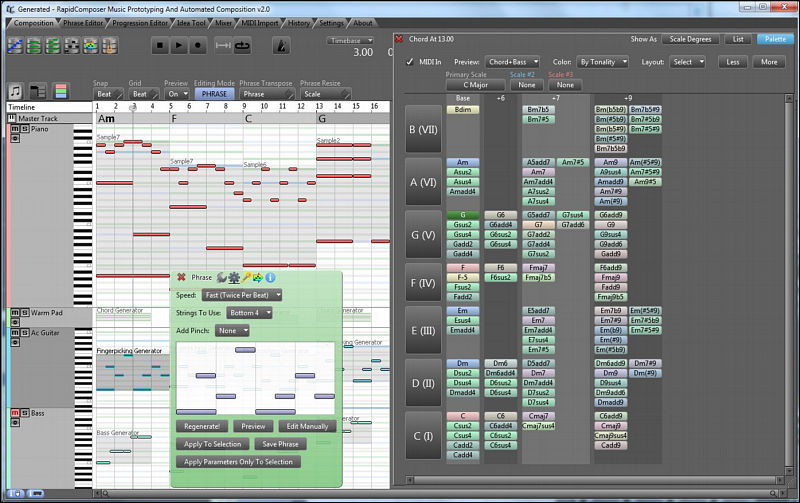Image resolution: width=800 pixels, height=503 pixels.
Task: Close the Chord At 13.00 panel
Action: point(399,39)
